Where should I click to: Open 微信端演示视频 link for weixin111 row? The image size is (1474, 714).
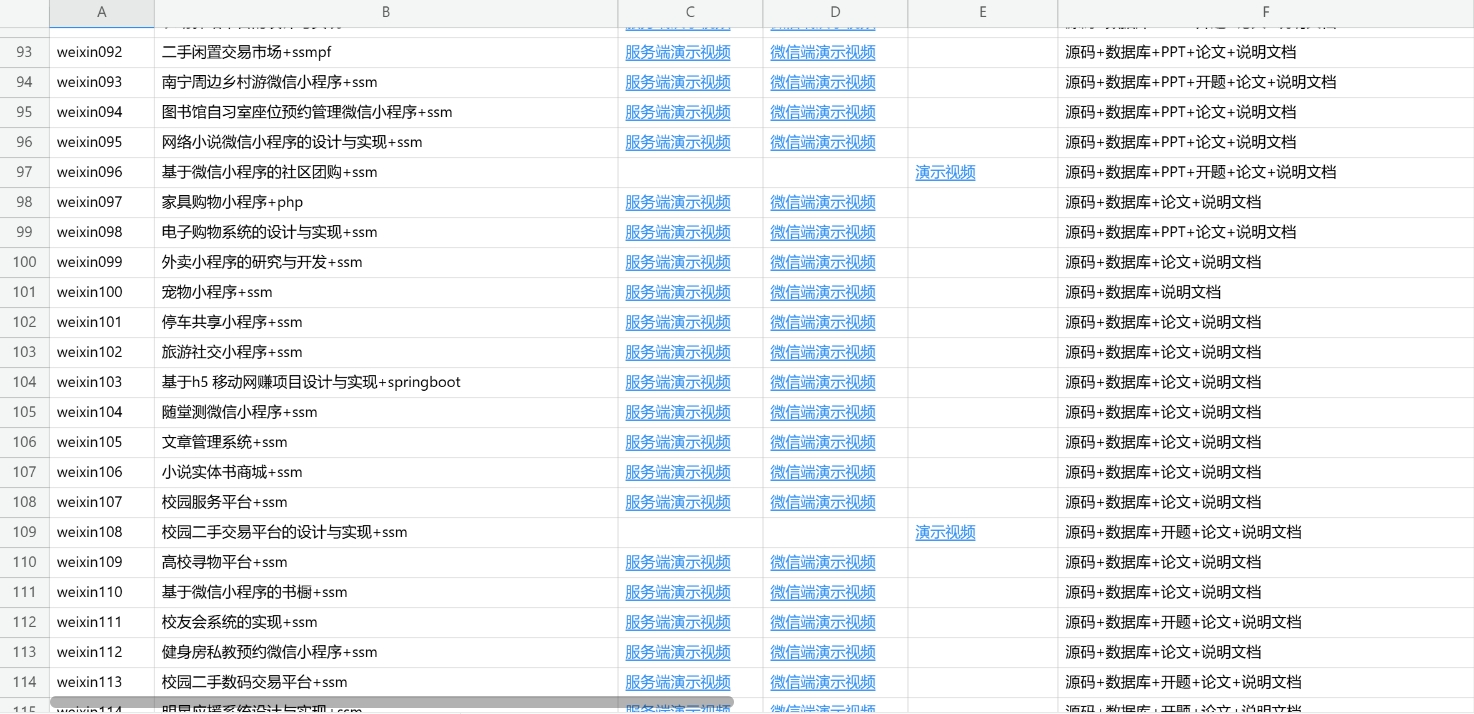[823, 622]
